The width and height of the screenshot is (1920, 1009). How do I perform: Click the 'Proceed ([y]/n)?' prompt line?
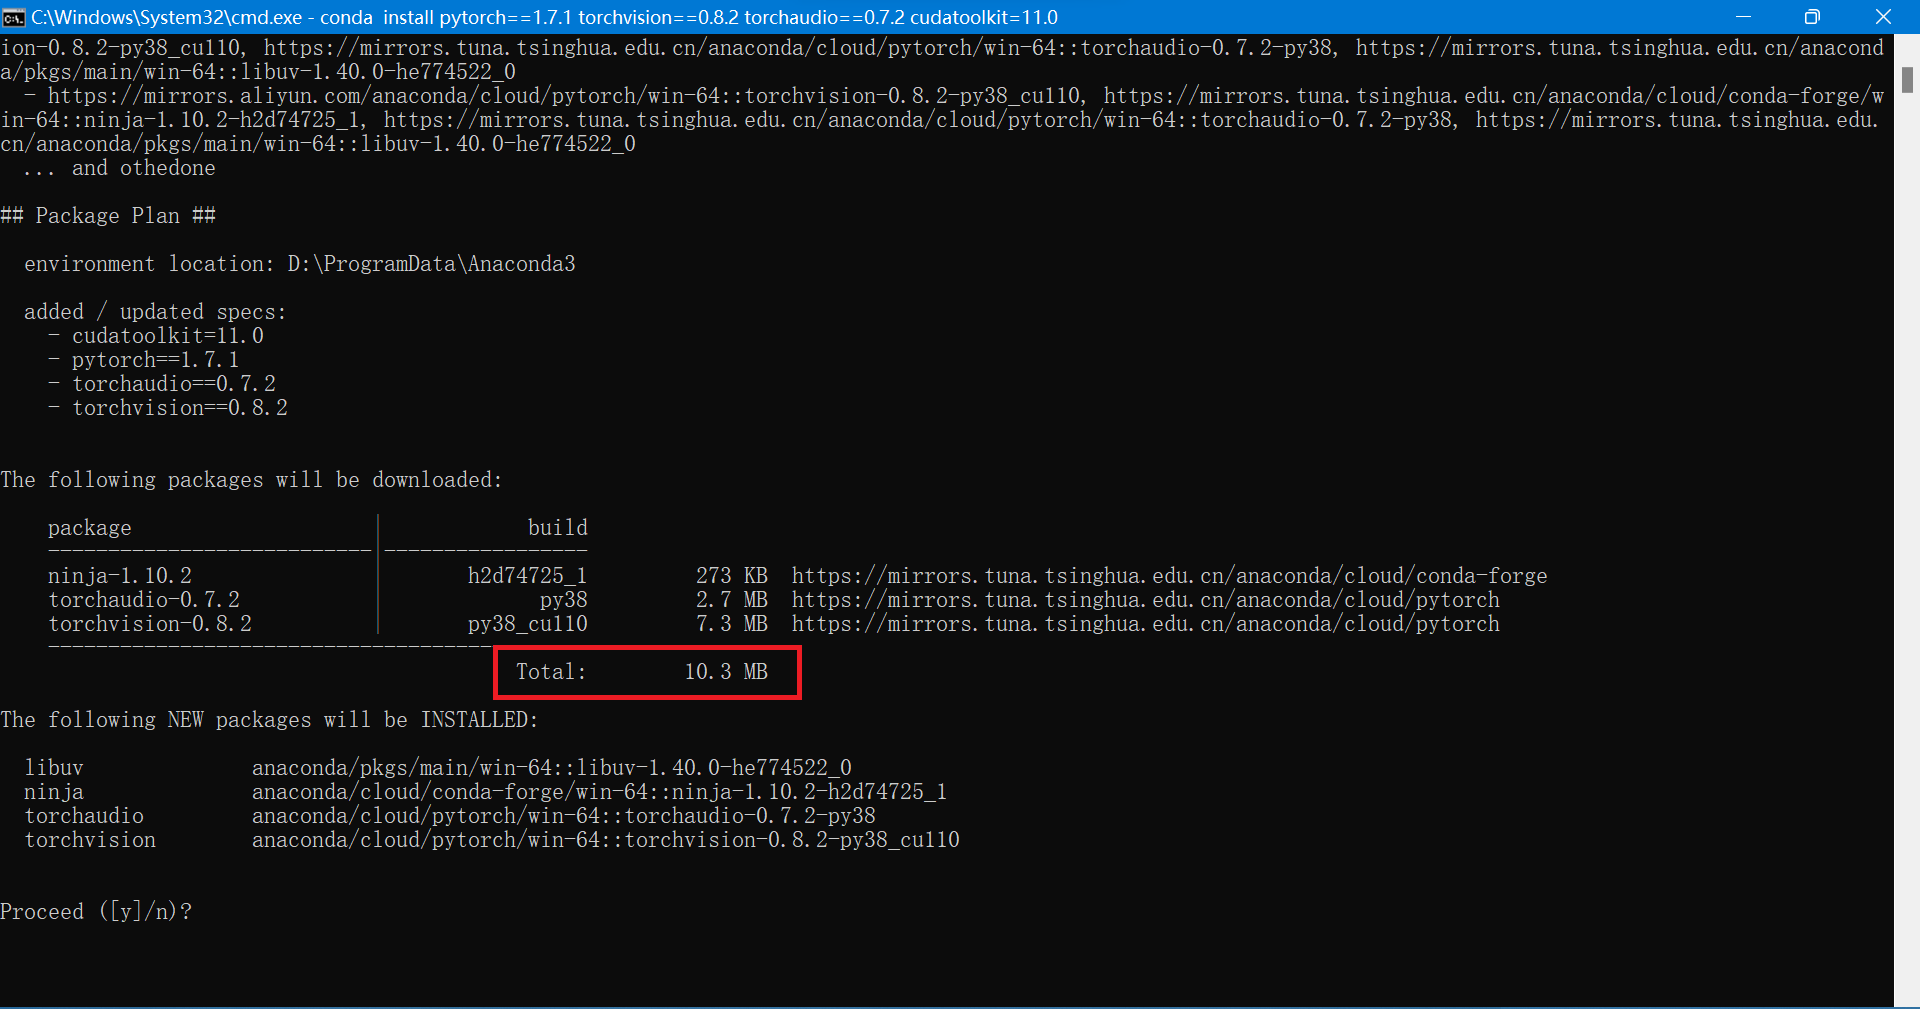tap(96, 912)
